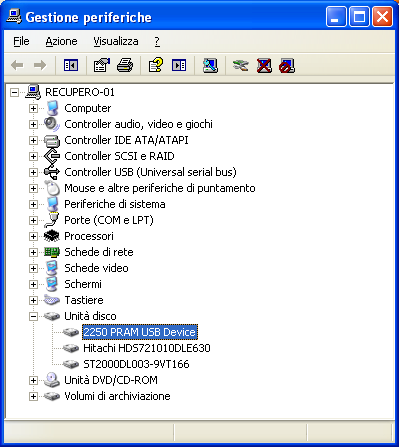
Task: Click the Forward arrow toolbar button
Action: coord(40,65)
